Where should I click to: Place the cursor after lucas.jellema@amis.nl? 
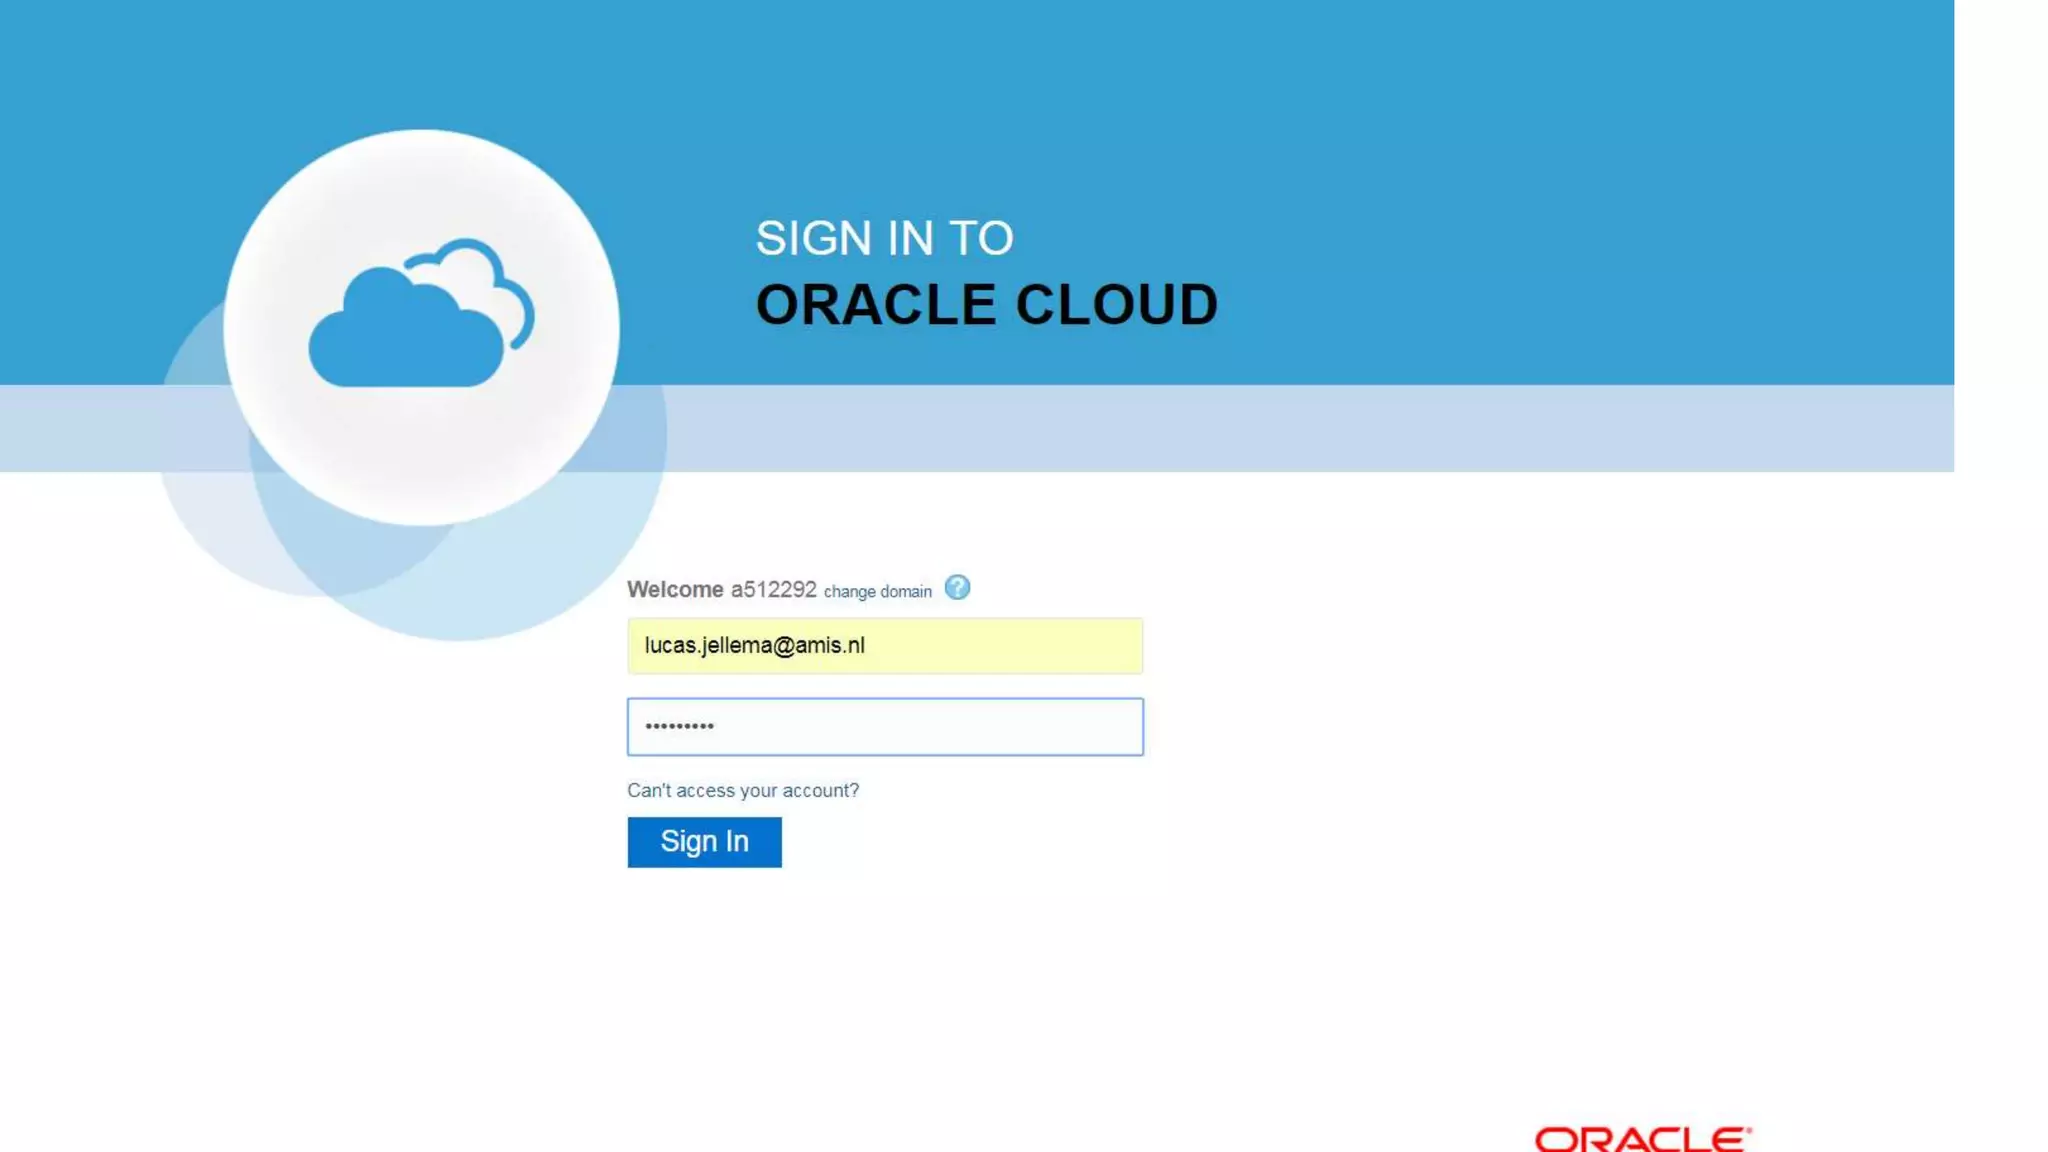[x=867, y=646]
